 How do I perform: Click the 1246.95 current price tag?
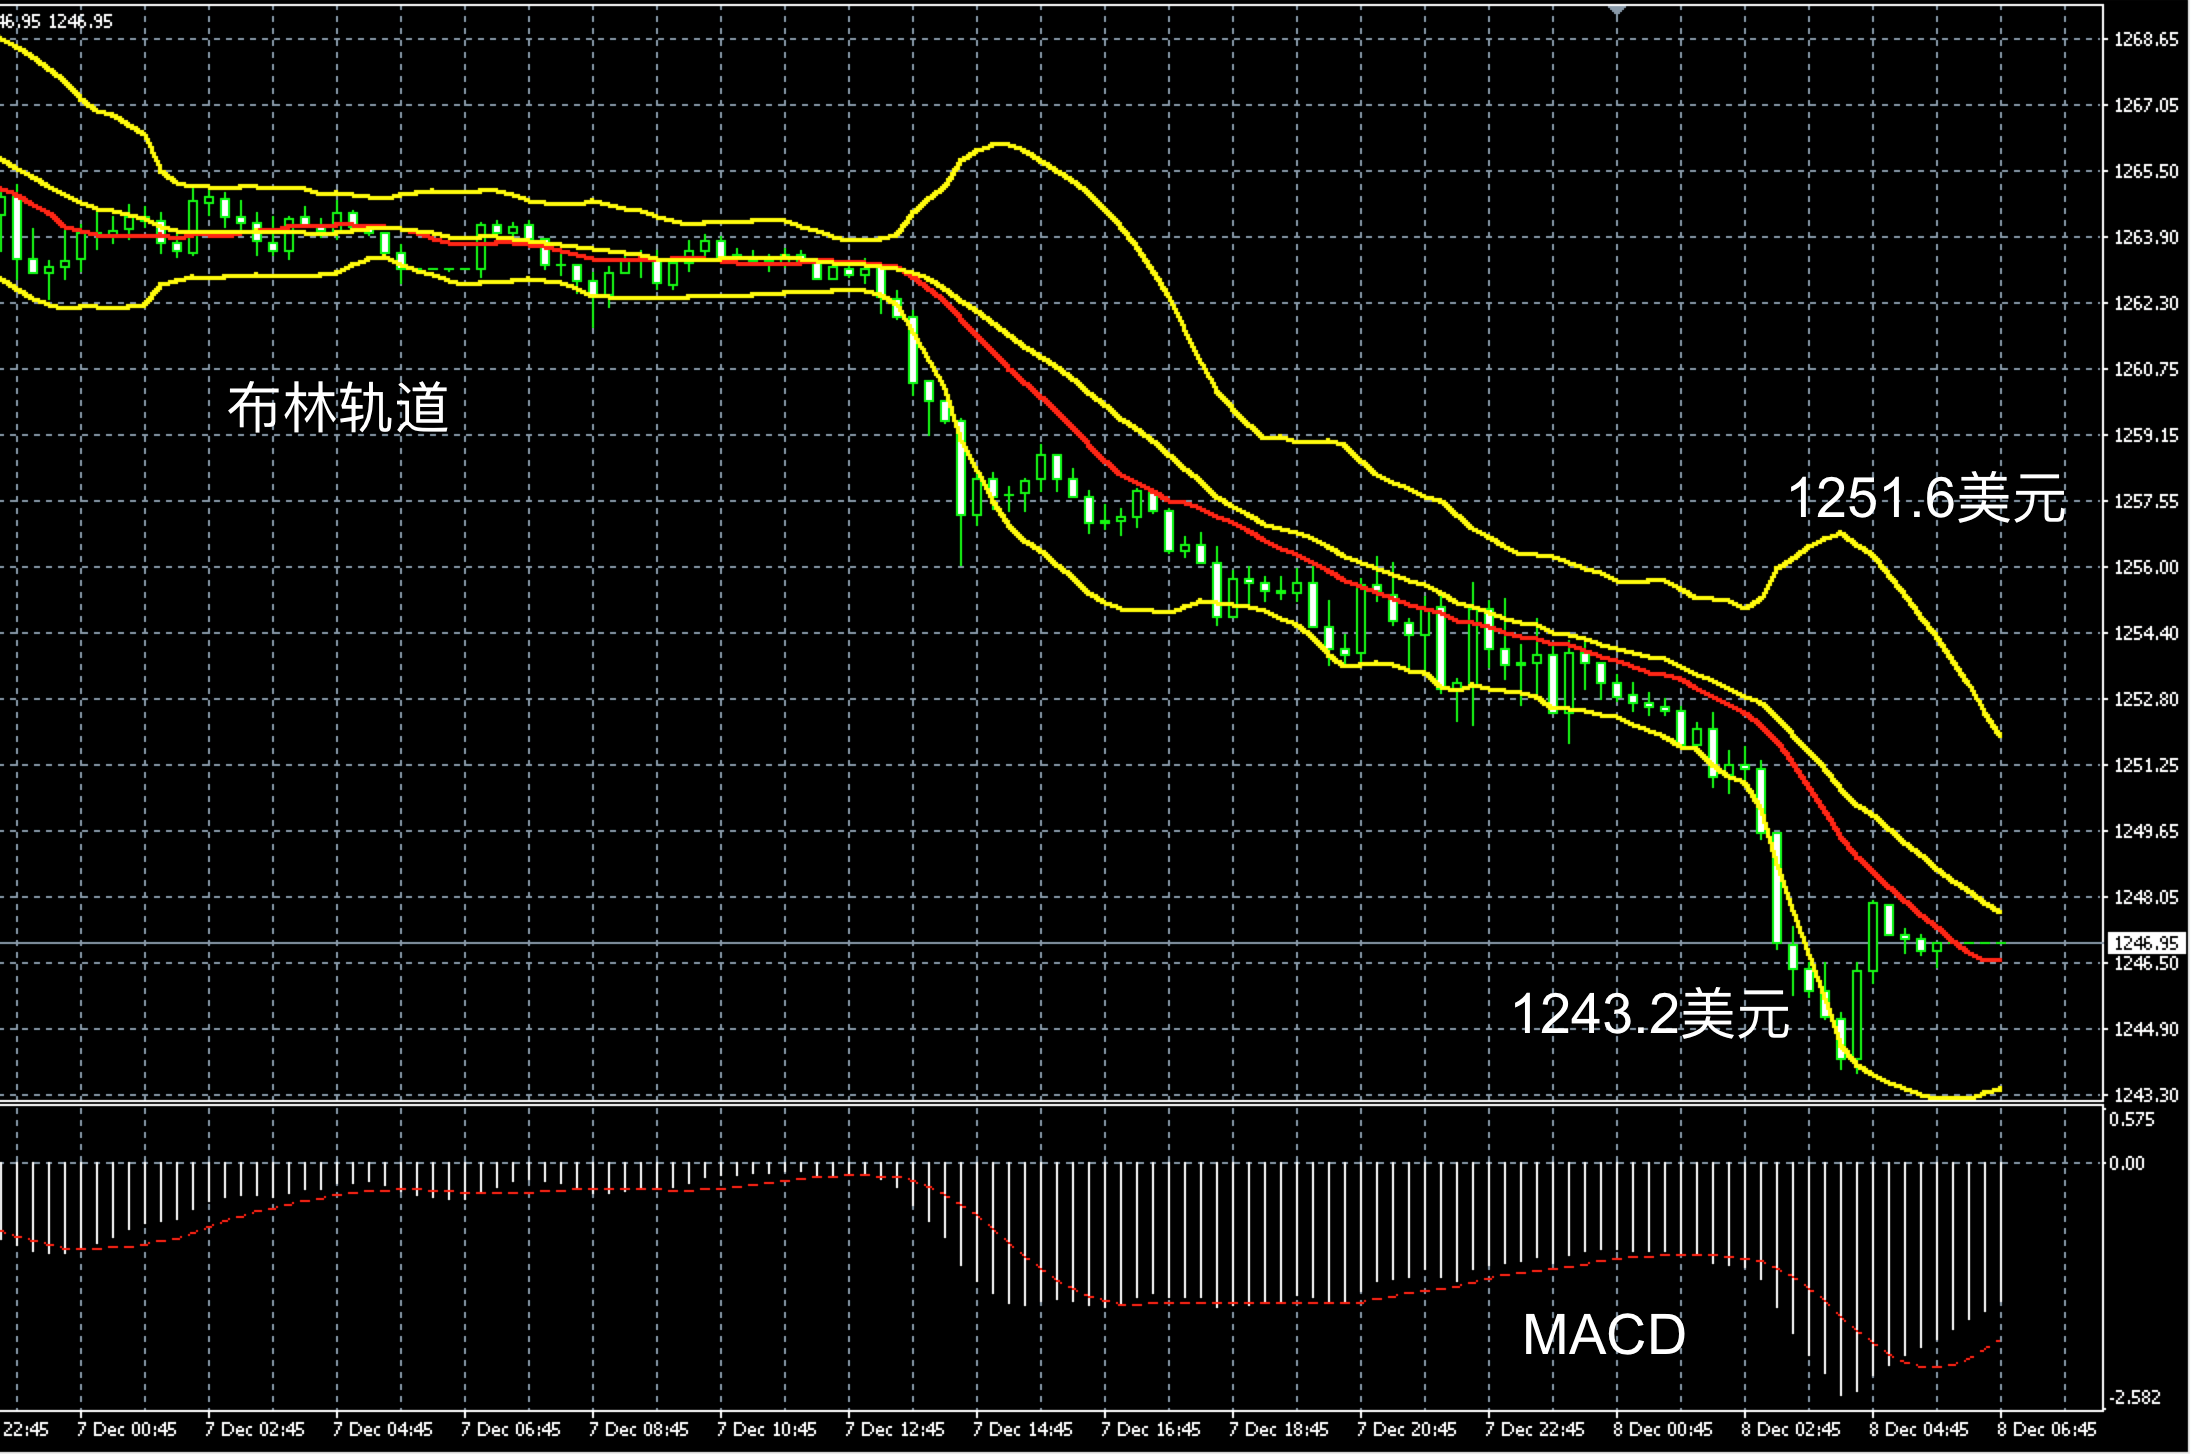2146,943
